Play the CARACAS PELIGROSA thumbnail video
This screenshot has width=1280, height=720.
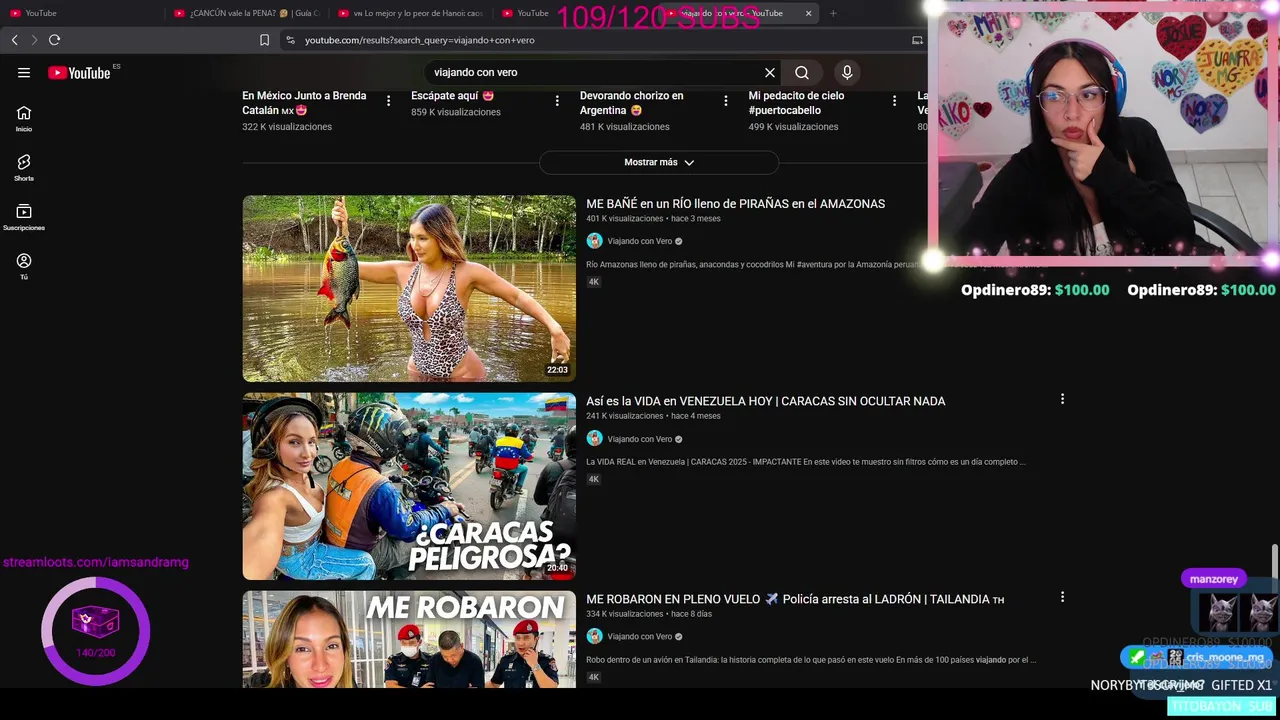[x=409, y=486]
